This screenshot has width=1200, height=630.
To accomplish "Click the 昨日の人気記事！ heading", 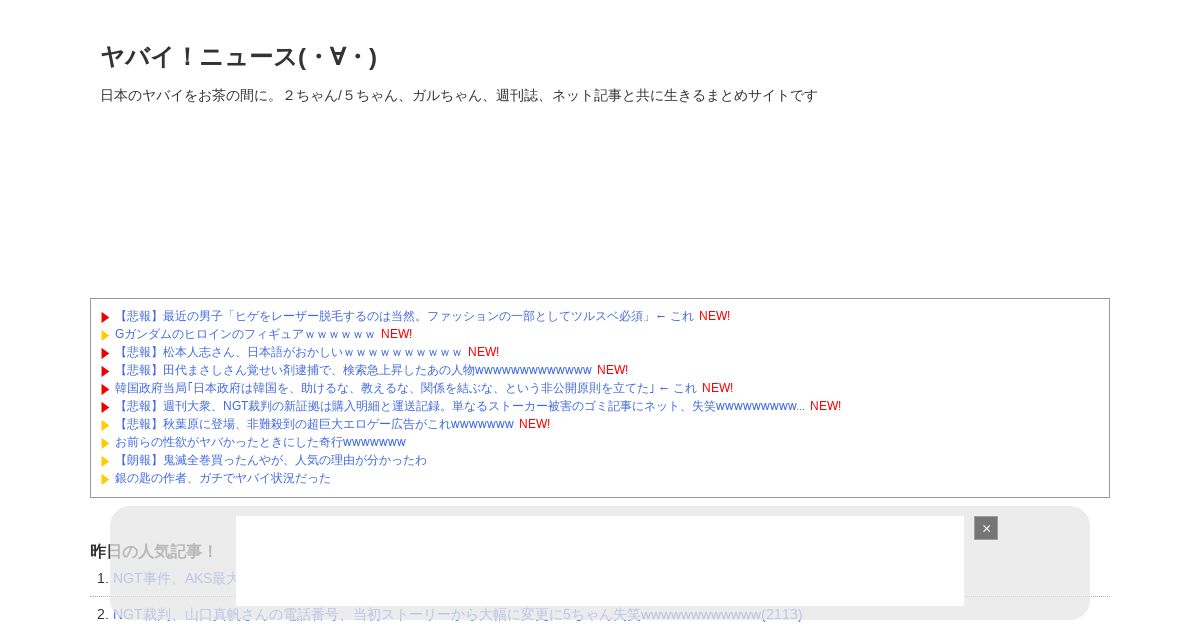I will (153, 551).
